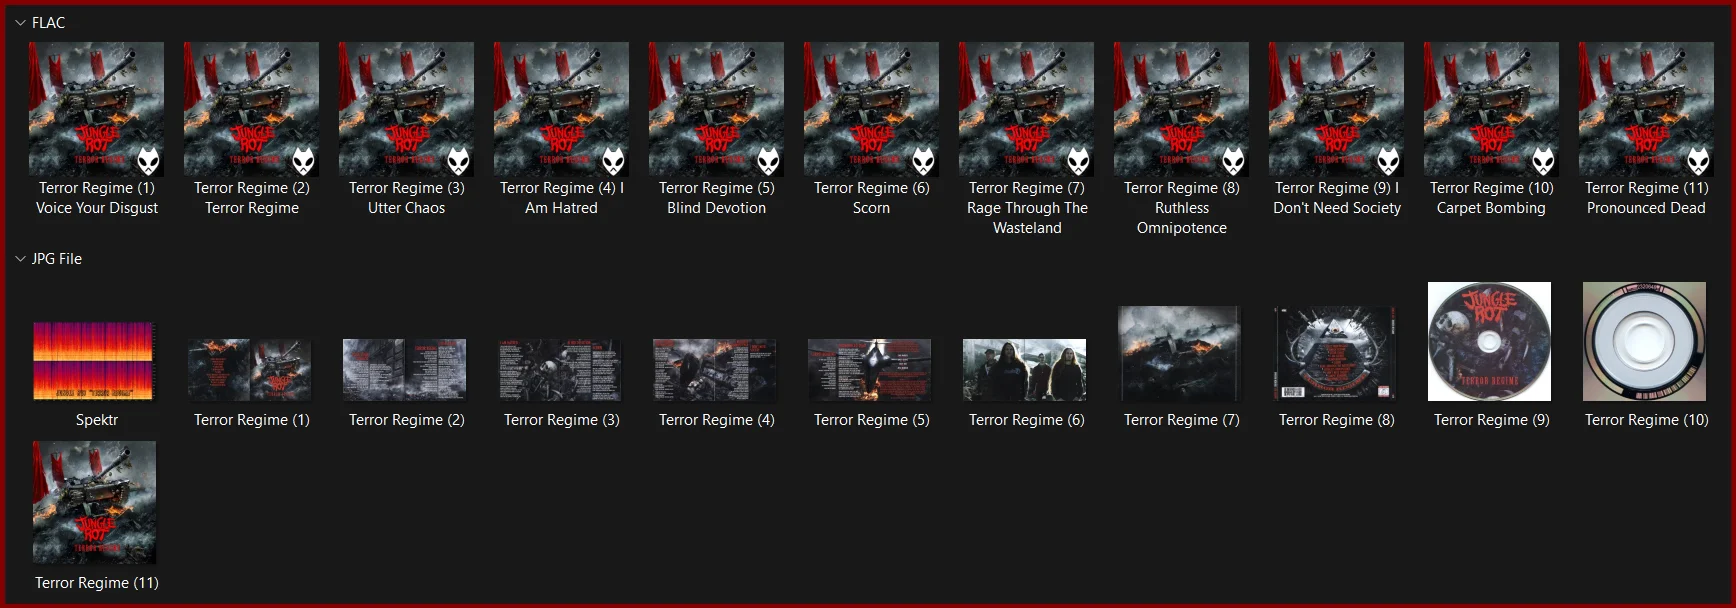The width and height of the screenshot is (1736, 608).
Task: Click file name Terror Regime (6) Scorn
Action: (x=871, y=198)
